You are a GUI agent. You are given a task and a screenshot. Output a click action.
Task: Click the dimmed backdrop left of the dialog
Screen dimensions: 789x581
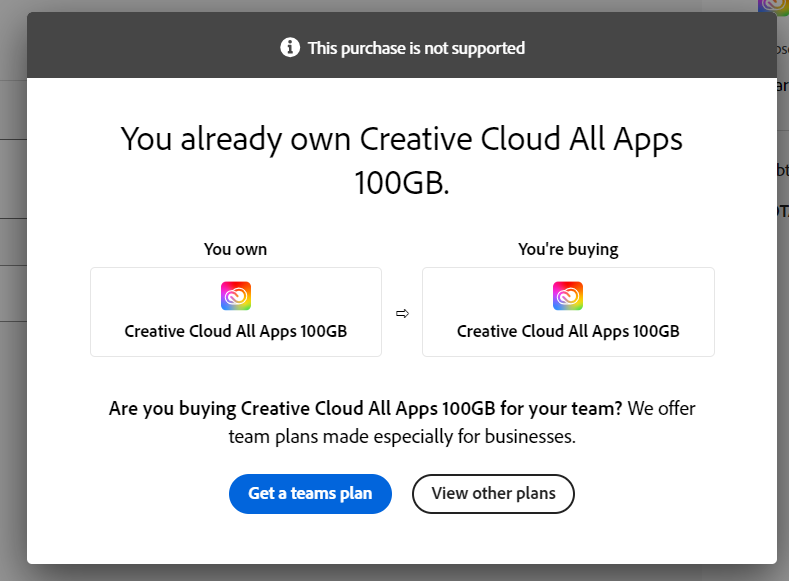pos(12,400)
